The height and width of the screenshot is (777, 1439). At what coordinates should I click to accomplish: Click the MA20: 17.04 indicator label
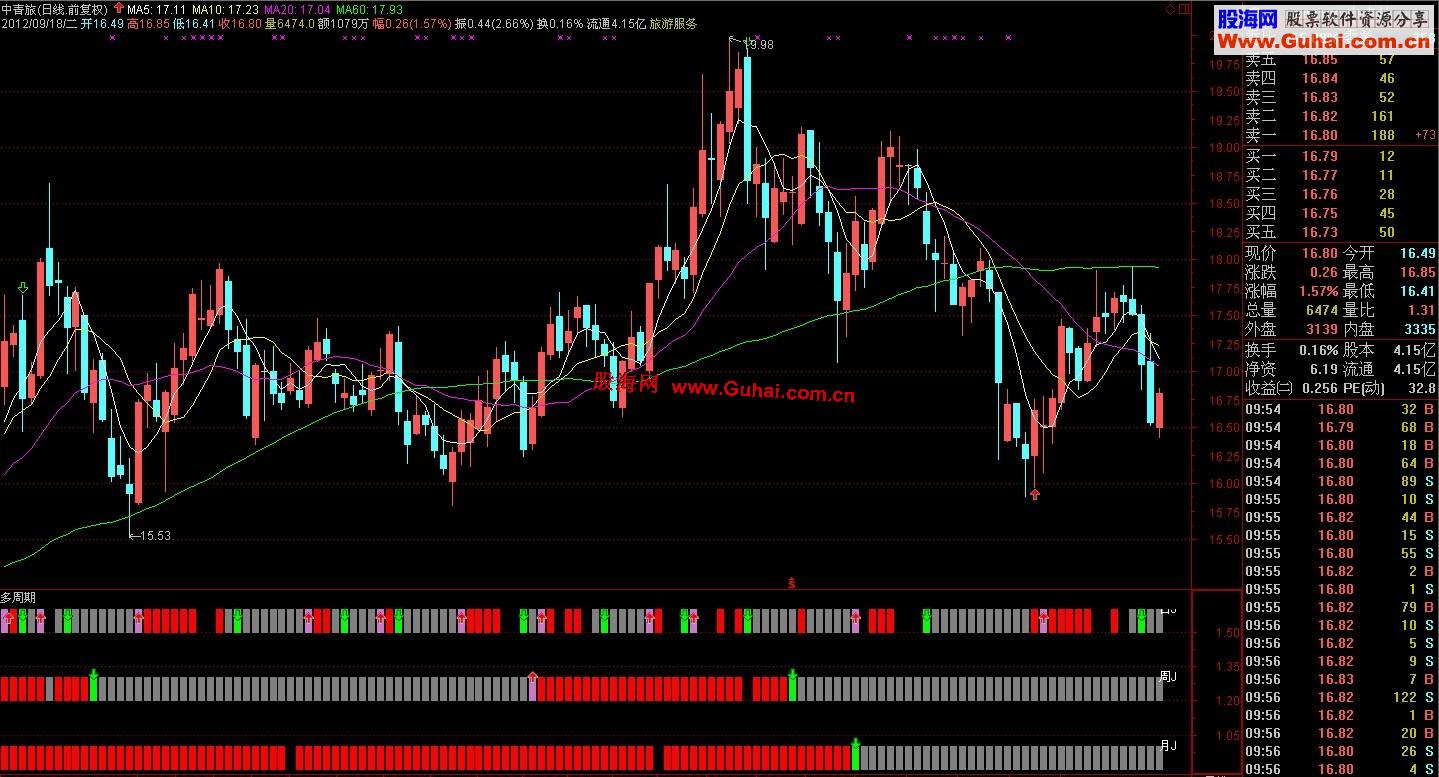click(297, 9)
